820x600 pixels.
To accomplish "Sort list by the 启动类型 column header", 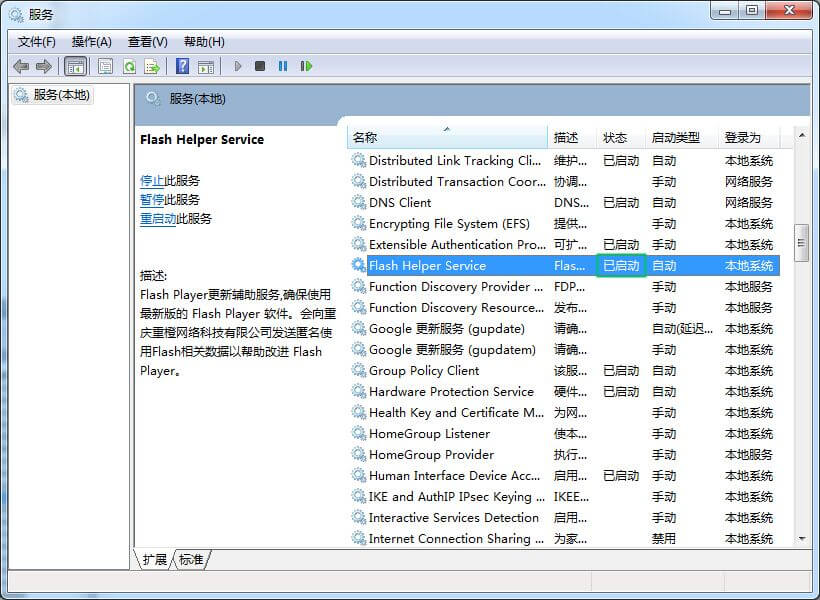I will (676, 138).
